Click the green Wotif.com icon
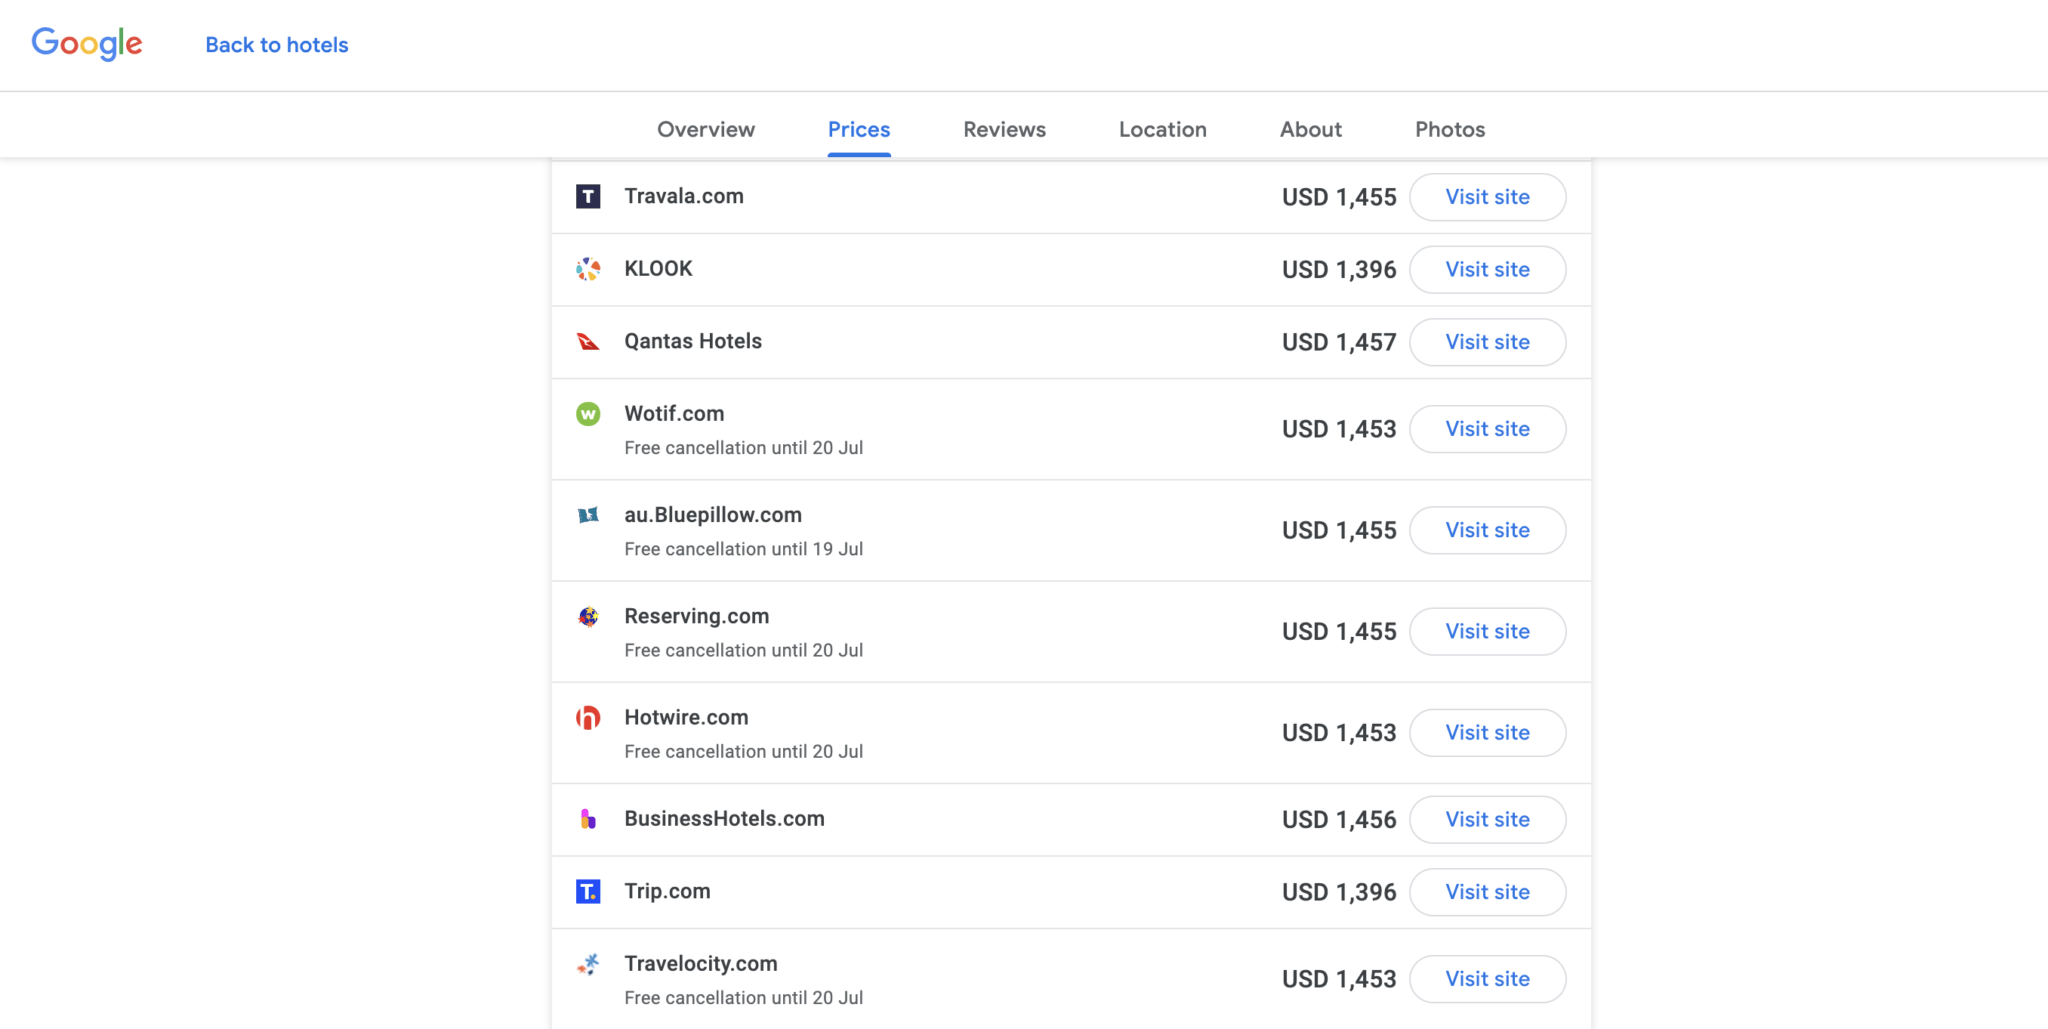This screenshot has width=2048, height=1029. pos(588,414)
